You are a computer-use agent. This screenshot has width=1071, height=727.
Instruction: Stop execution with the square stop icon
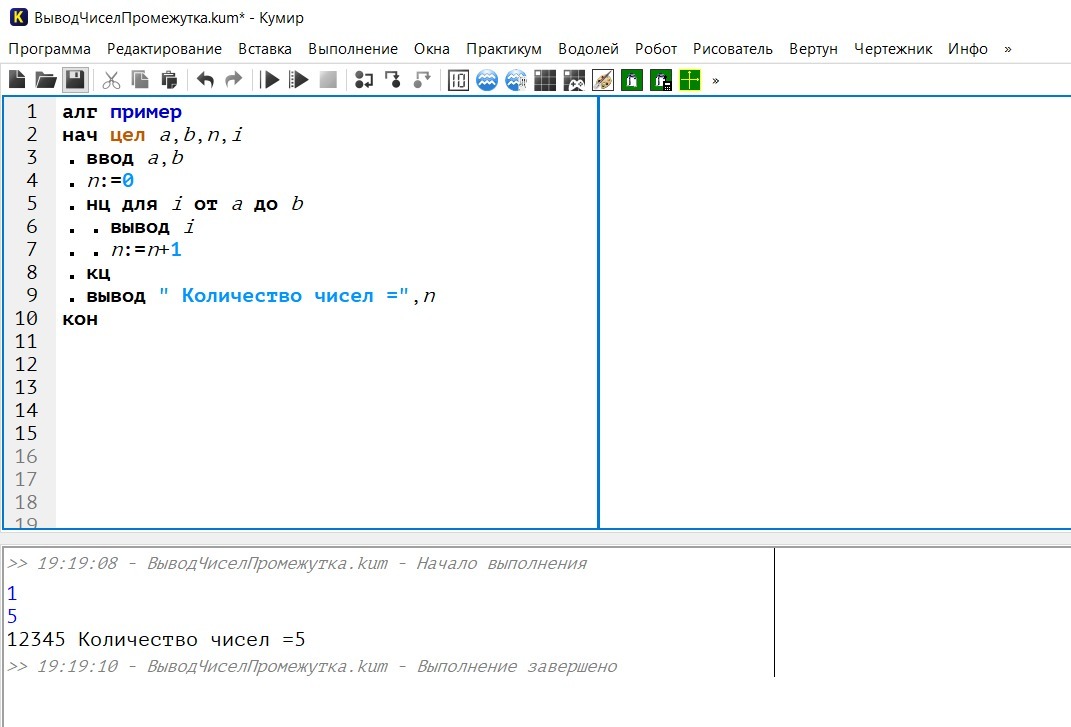point(328,80)
